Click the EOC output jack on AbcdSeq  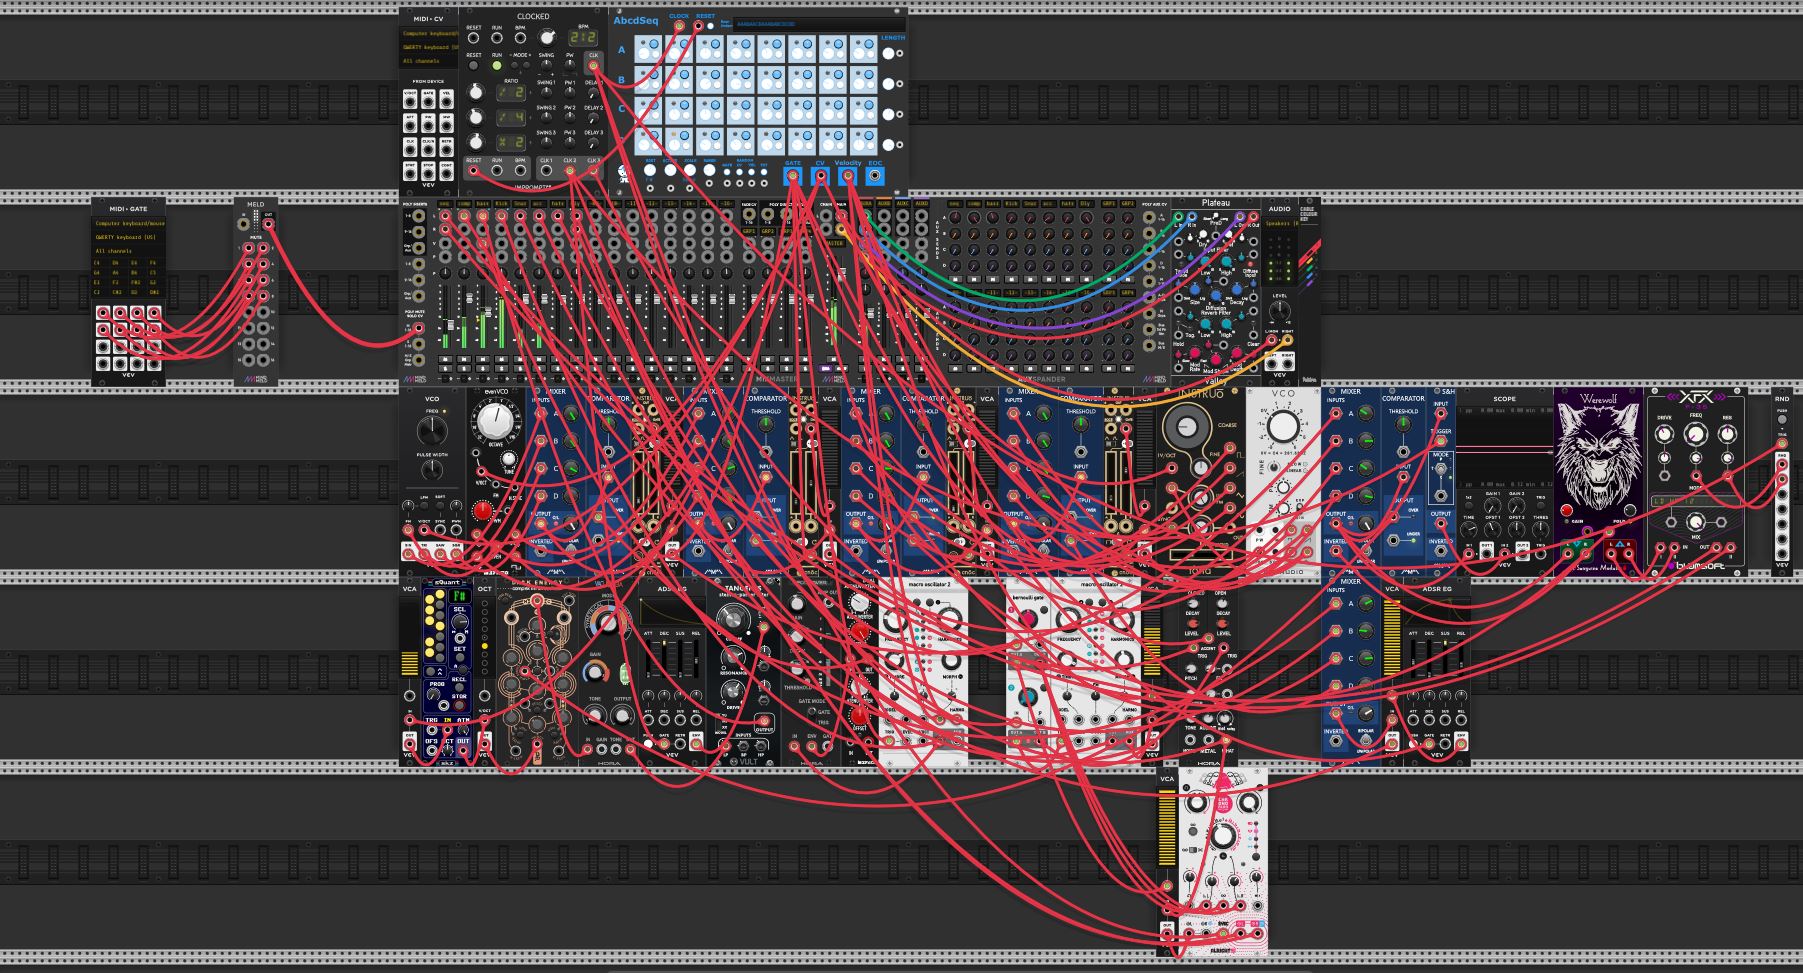coord(875,177)
